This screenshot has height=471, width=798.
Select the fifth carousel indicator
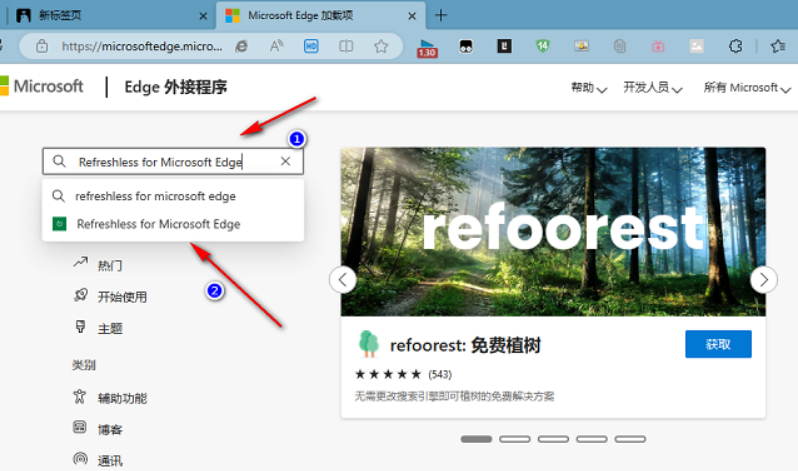[x=630, y=439]
